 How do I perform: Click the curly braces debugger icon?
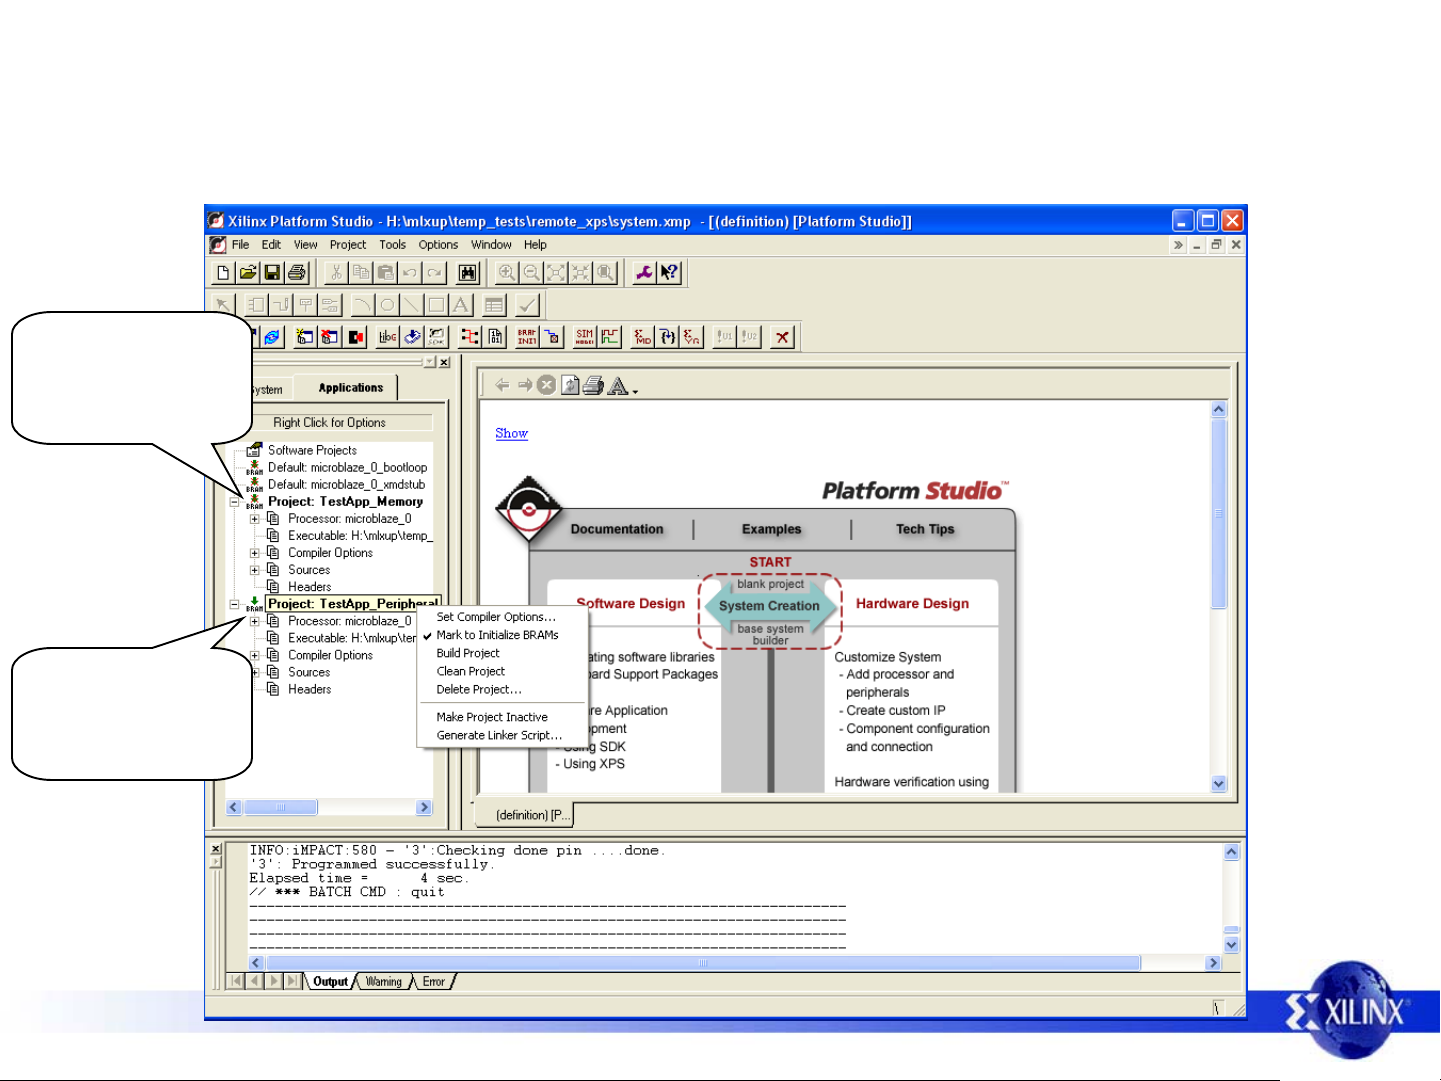(668, 337)
